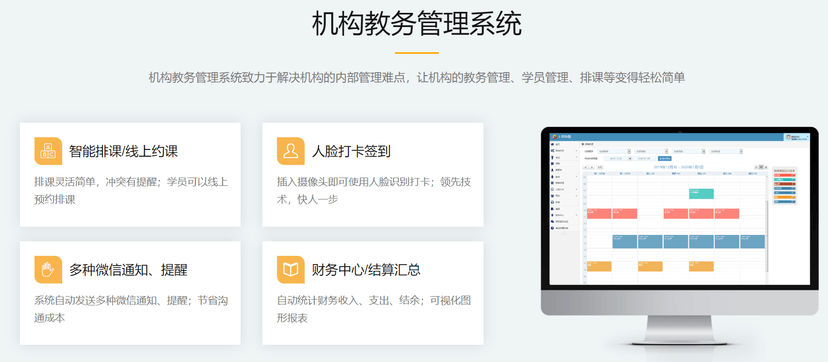Click the color legend panel in the monitor screenshot
Viewport: 828px width, 362px height.
click(785, 186)
